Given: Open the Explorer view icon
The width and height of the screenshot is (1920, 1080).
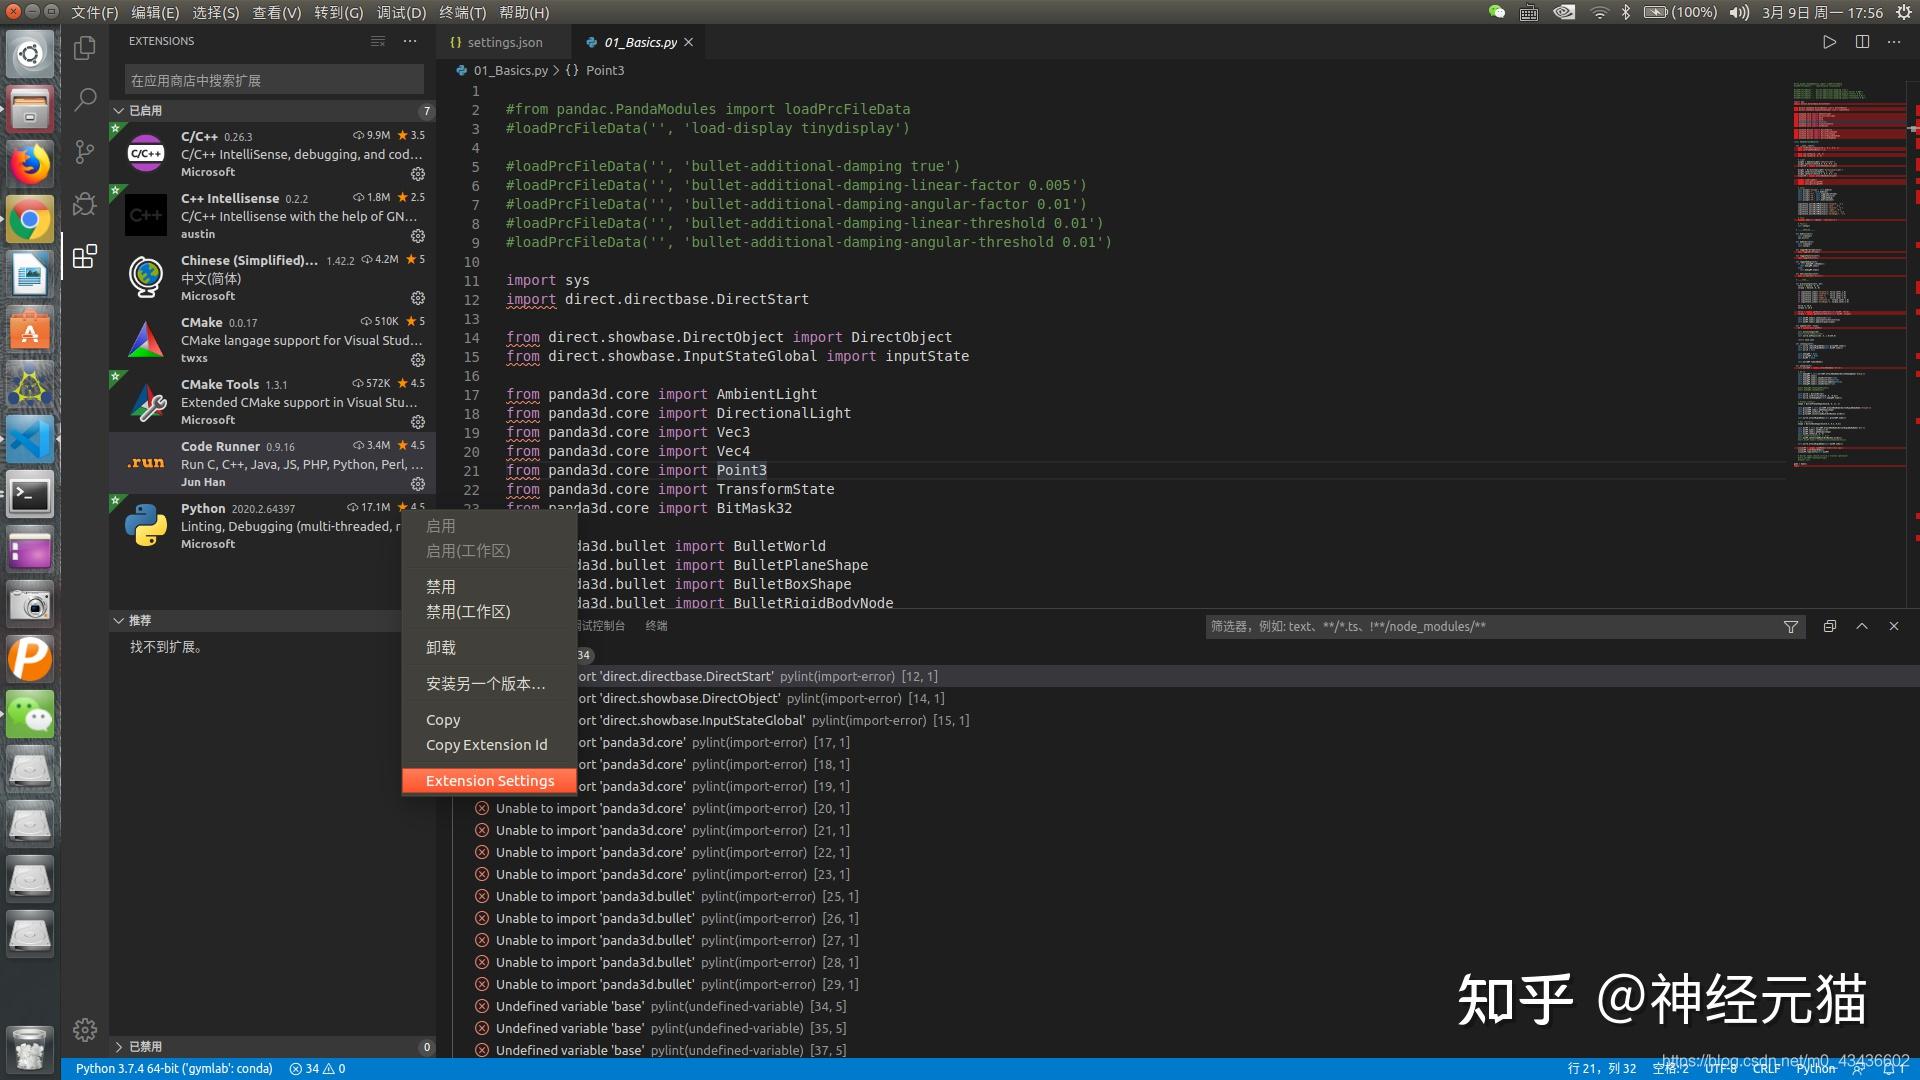Looking at the screenshot, I should coord(85,47).
